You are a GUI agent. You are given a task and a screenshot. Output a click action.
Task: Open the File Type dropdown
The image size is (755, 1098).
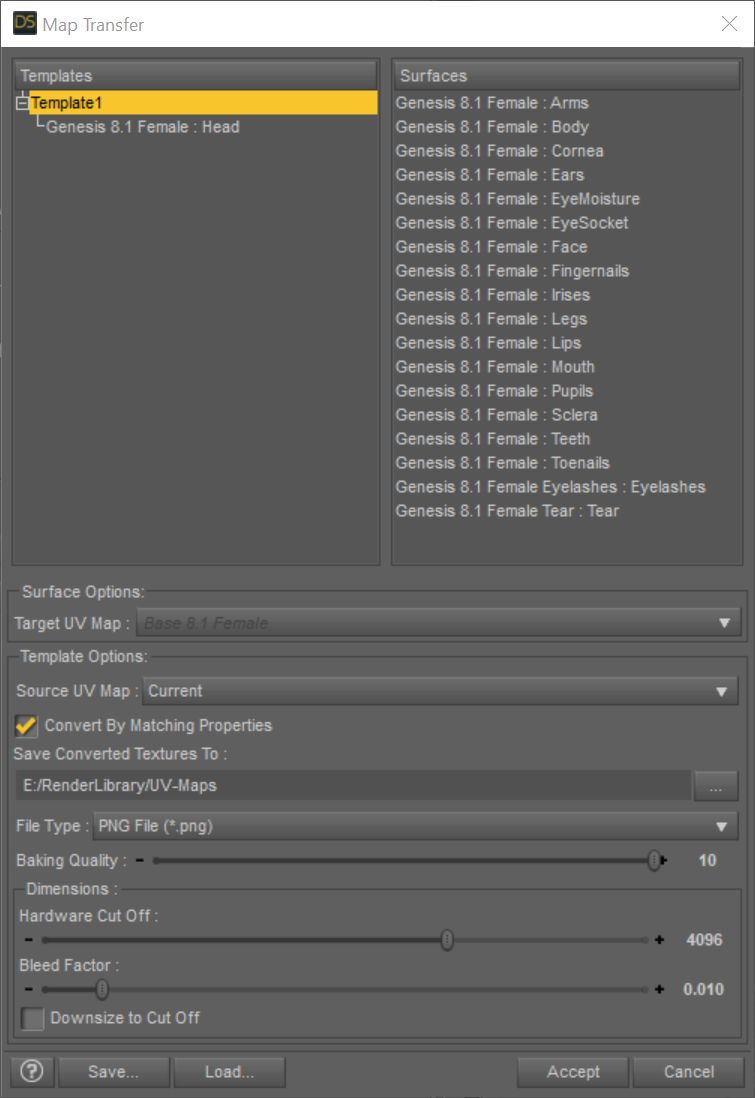pyautogui.click(x=415, y=826)
